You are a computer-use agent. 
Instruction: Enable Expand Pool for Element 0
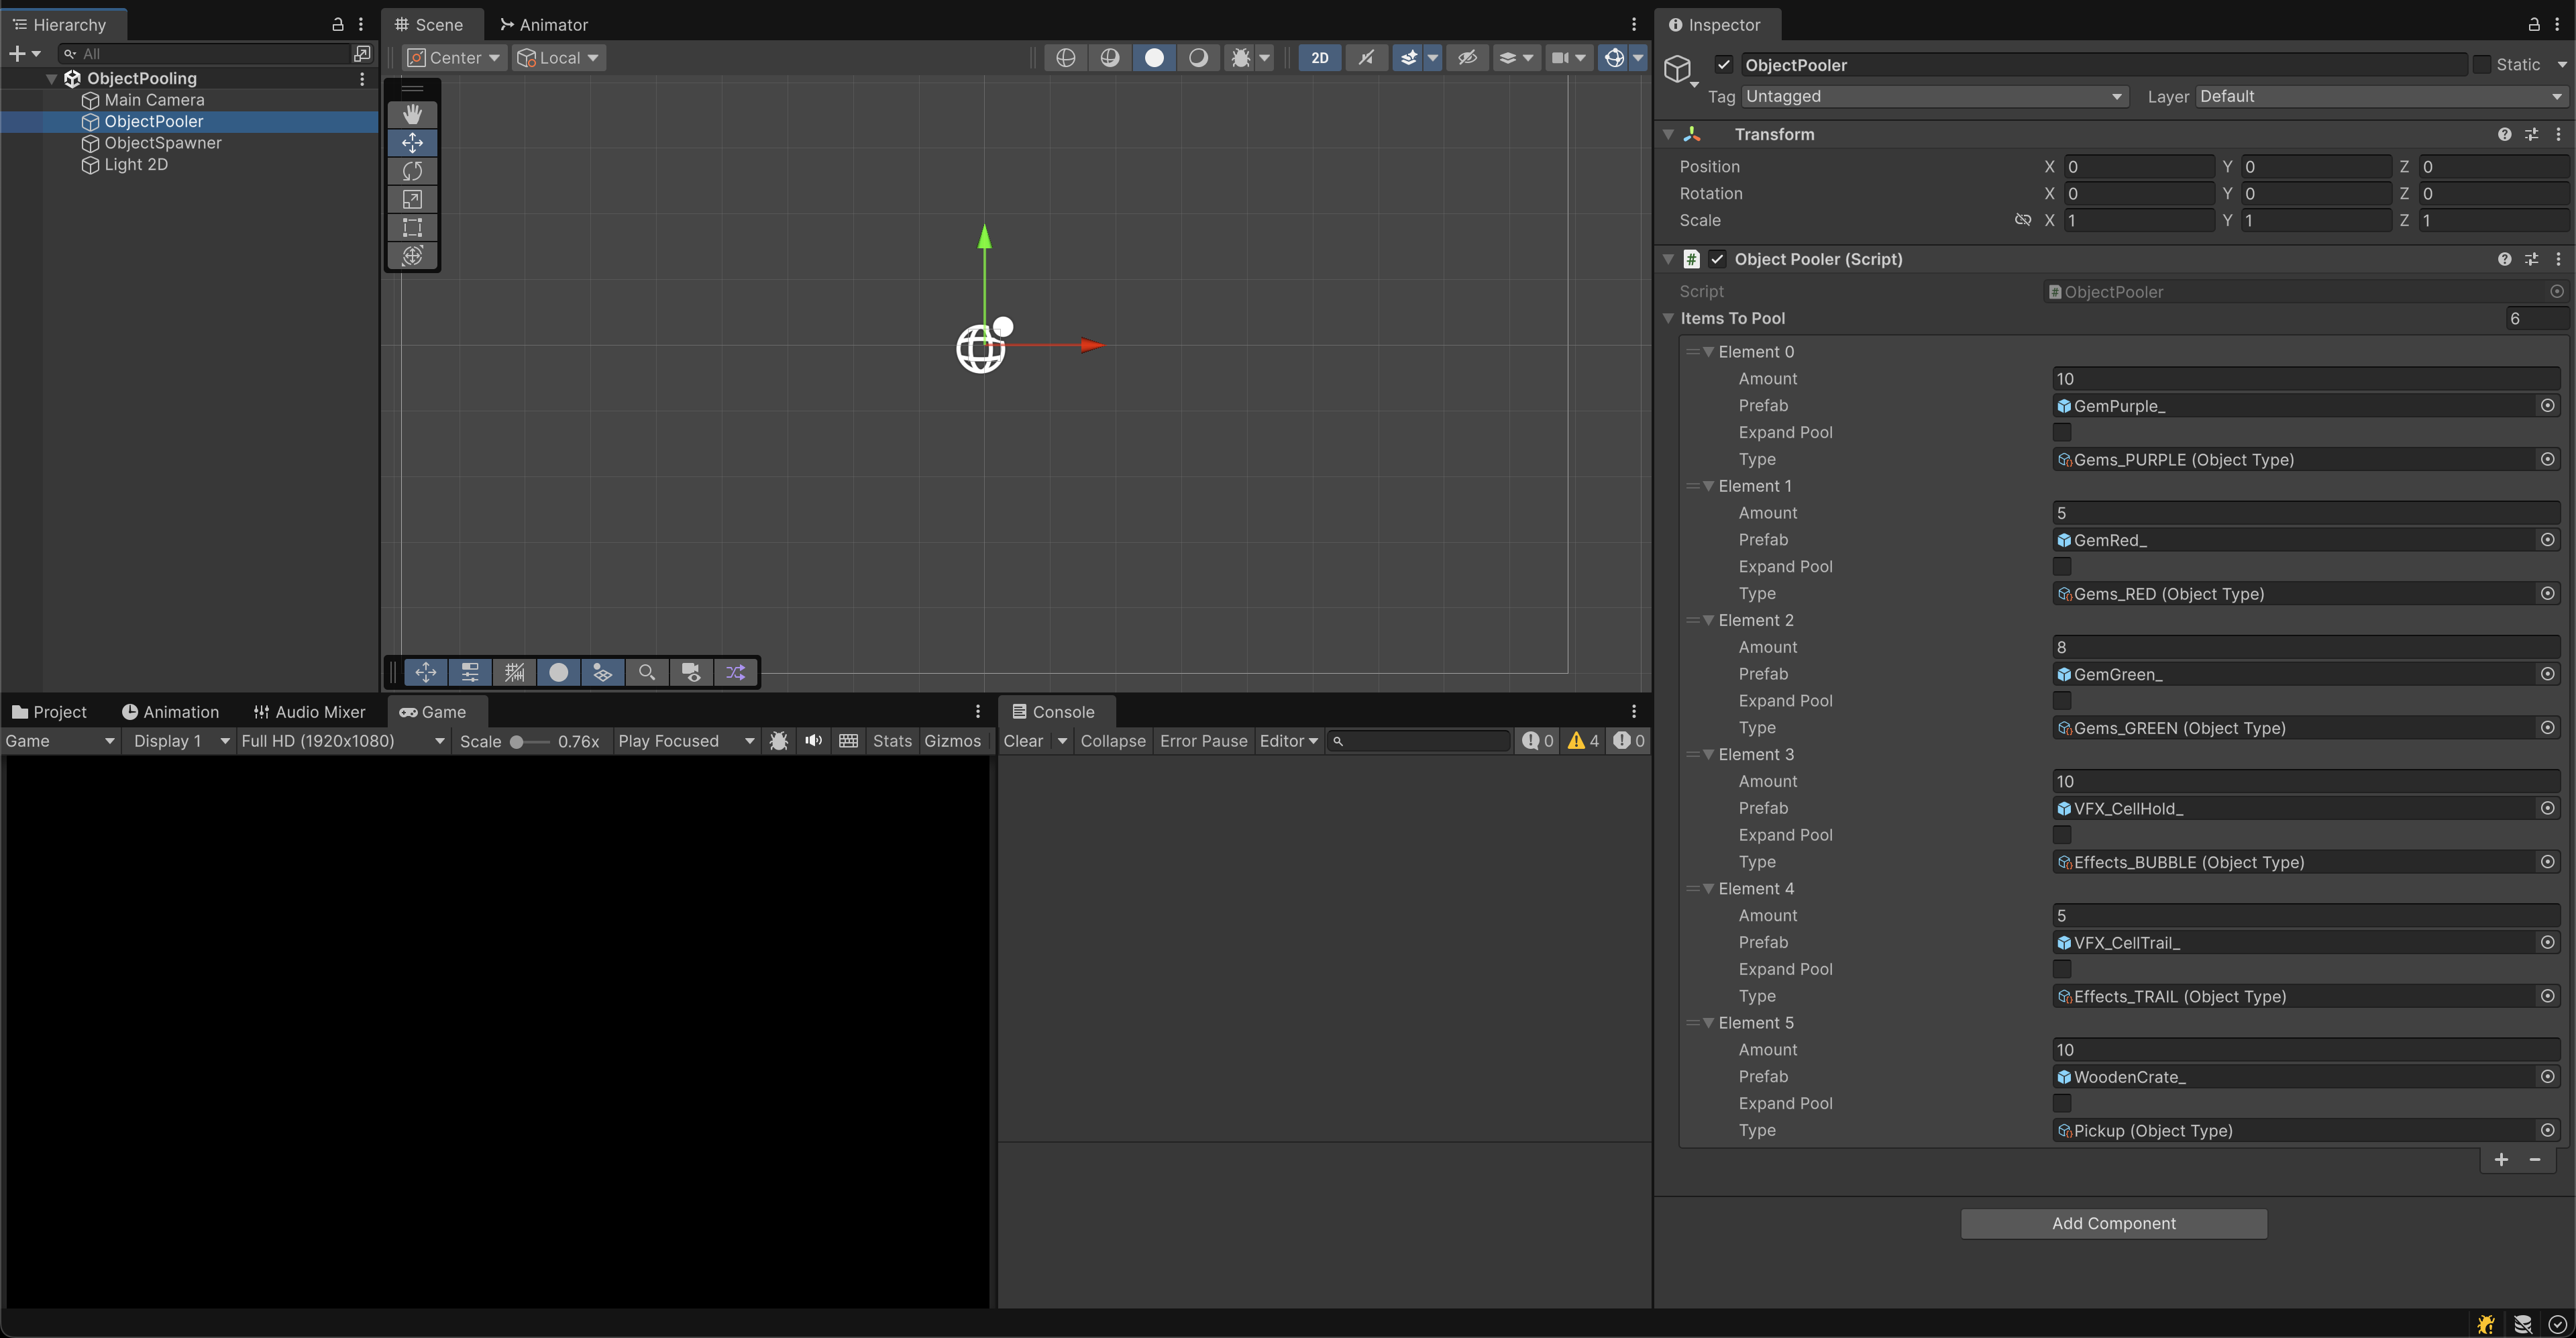[2062, 433]
